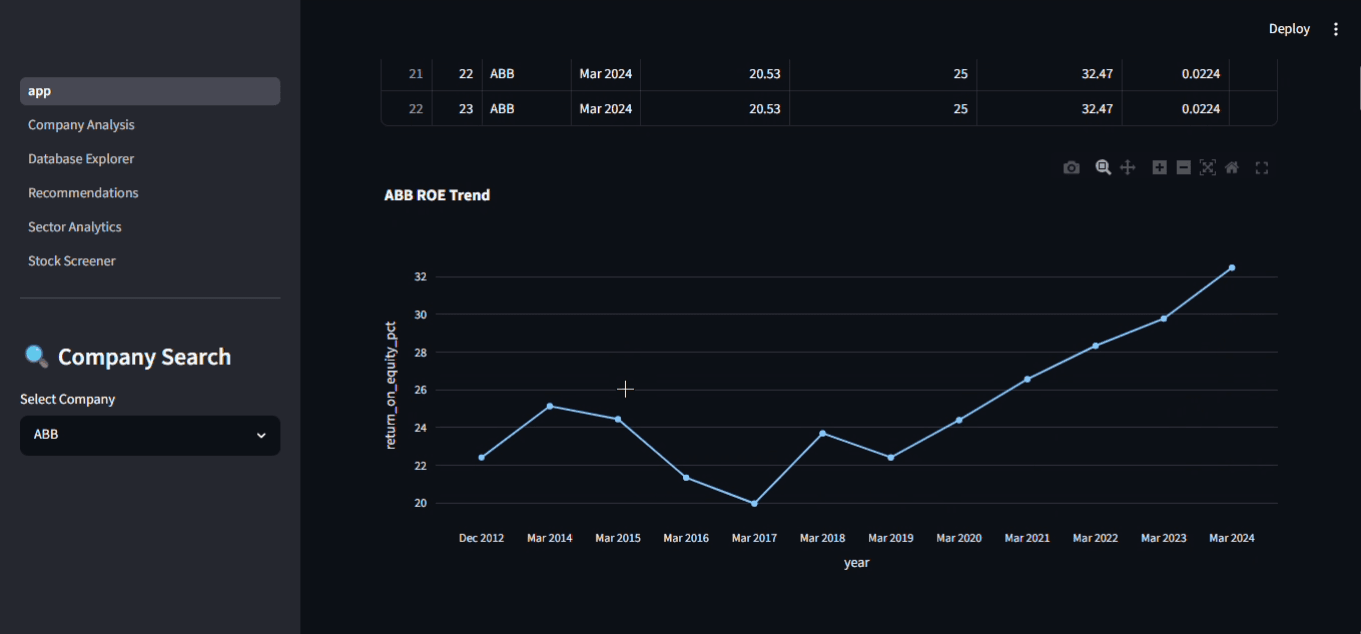Open the chart in fullscreen view
1361x634 pixels.
[x=1261, y=168]
